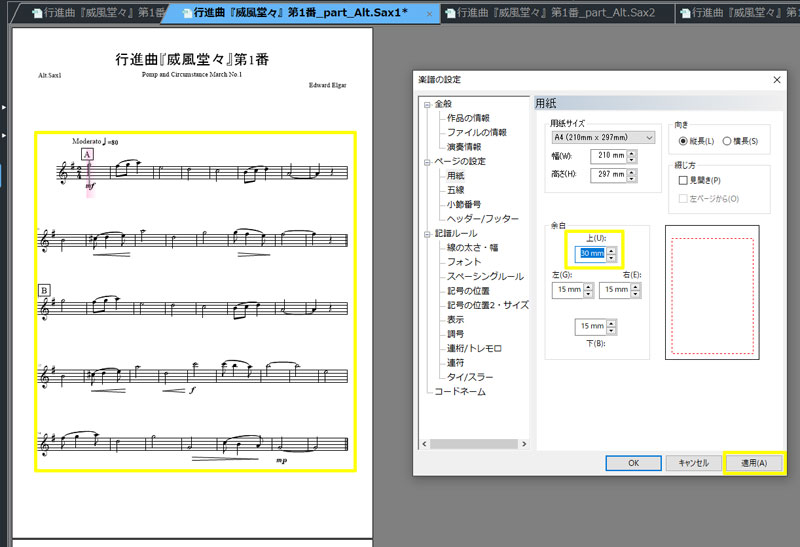Viewport: 800px width, 547px height.
Task: Decrease the 上(U) top margin value
Action: coord(611,257)
